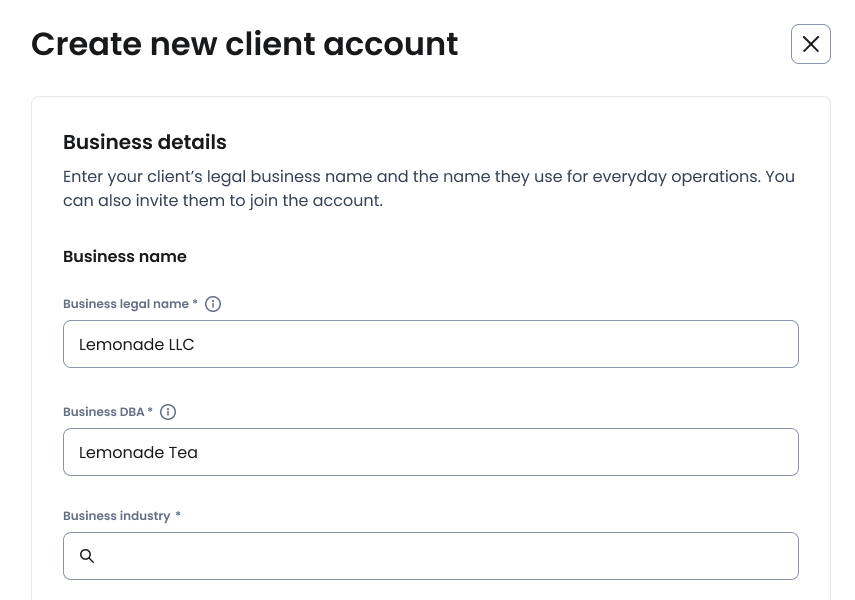Screen dimensions: 855x600
Task: Click the "Business details" section heading
Action: [145, 142]
